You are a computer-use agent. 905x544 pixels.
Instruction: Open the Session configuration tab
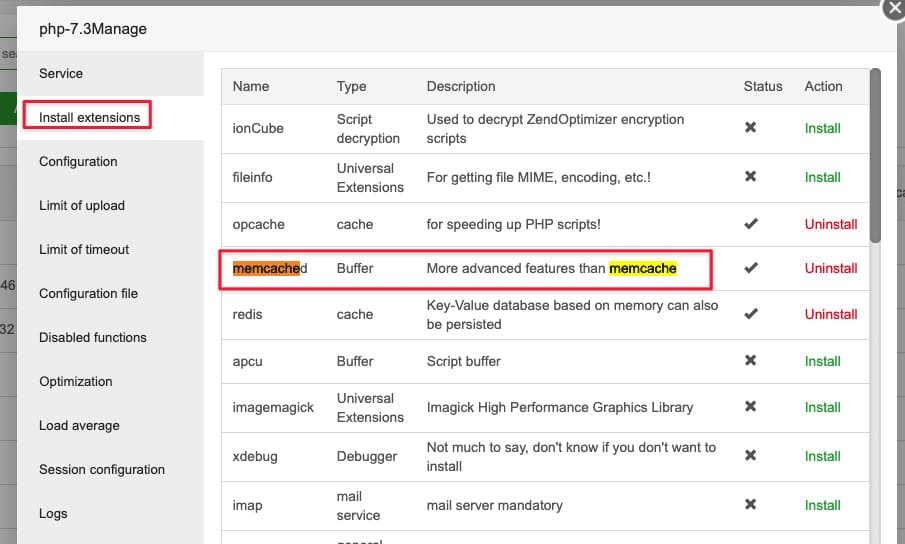point(102,469)
